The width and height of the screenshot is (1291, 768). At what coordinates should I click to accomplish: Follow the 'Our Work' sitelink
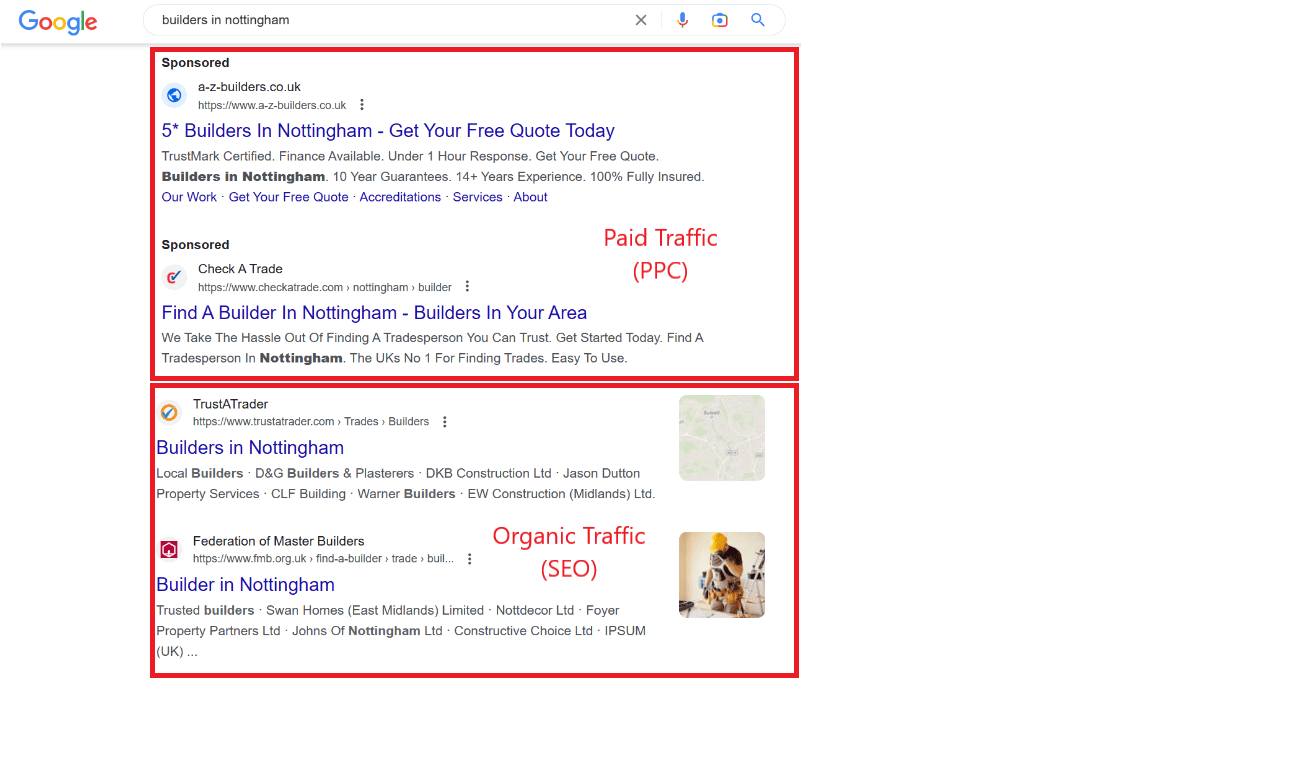pyautogui.click(x=189, y=197)
